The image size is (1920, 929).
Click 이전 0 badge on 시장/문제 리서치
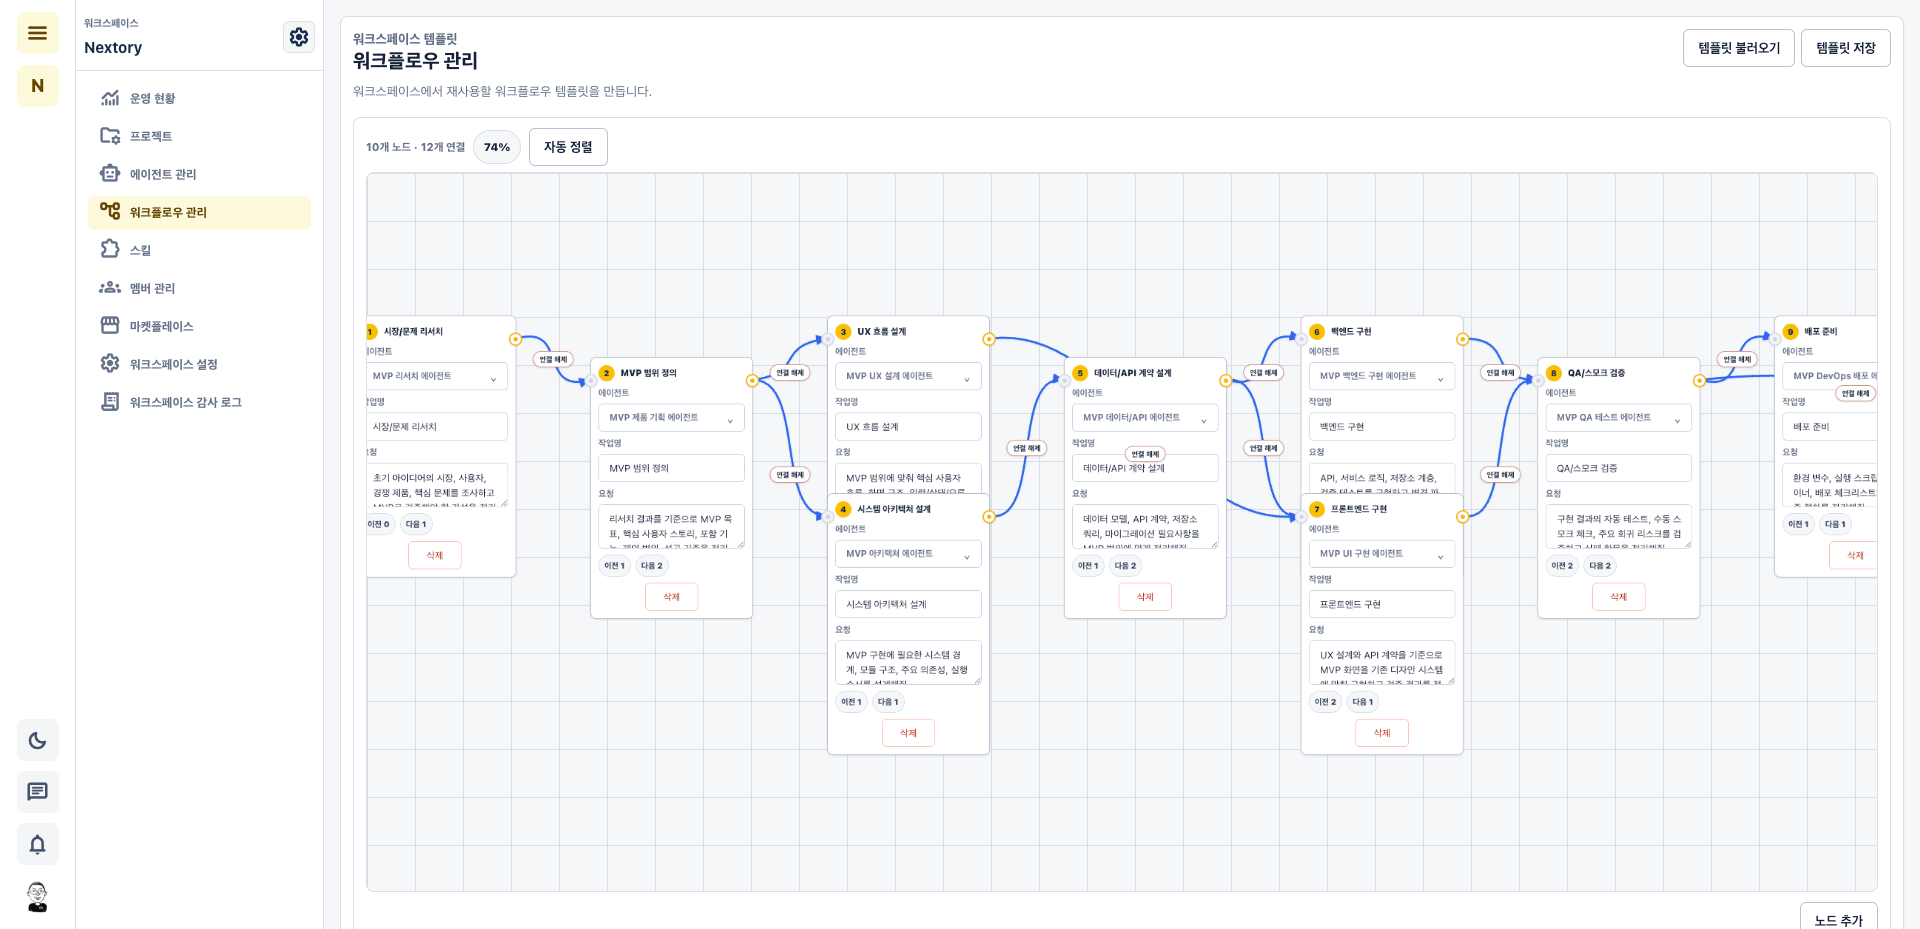(379, 524)
